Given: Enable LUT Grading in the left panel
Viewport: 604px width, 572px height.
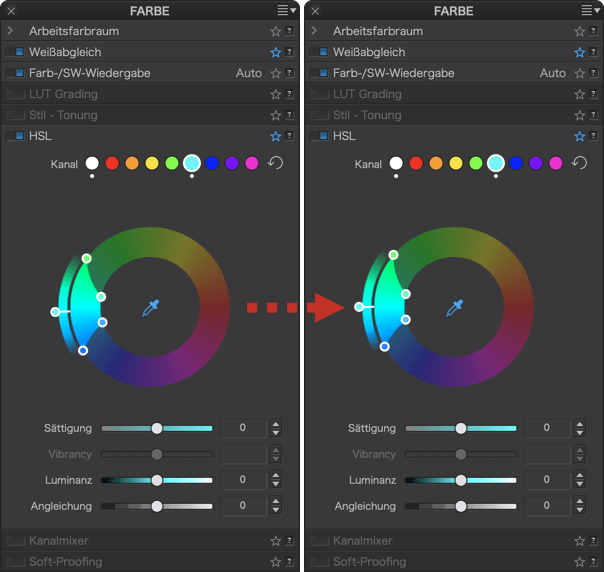Looking at the screenshot, I should pyautogui.click(x=15, y=94).
